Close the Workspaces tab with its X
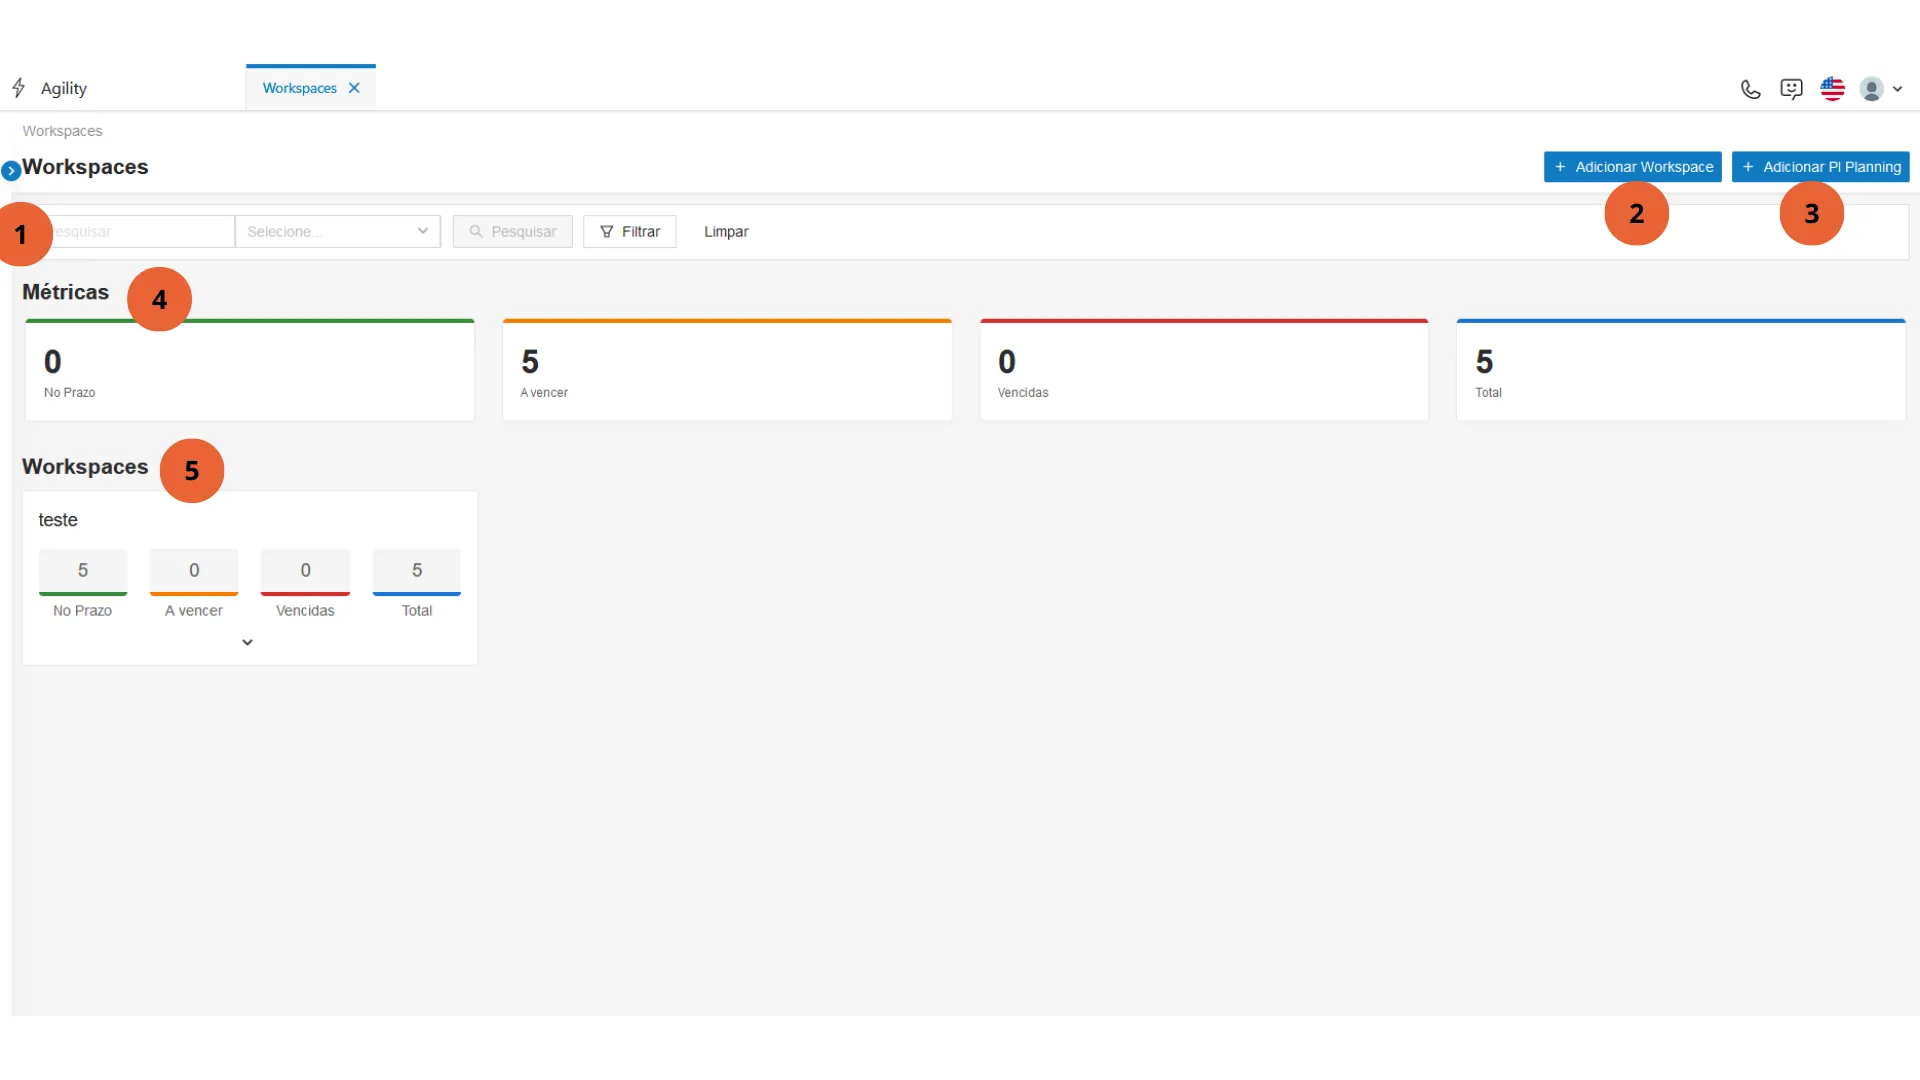This screenshot has height=1080, width=1920. point(354,88)
